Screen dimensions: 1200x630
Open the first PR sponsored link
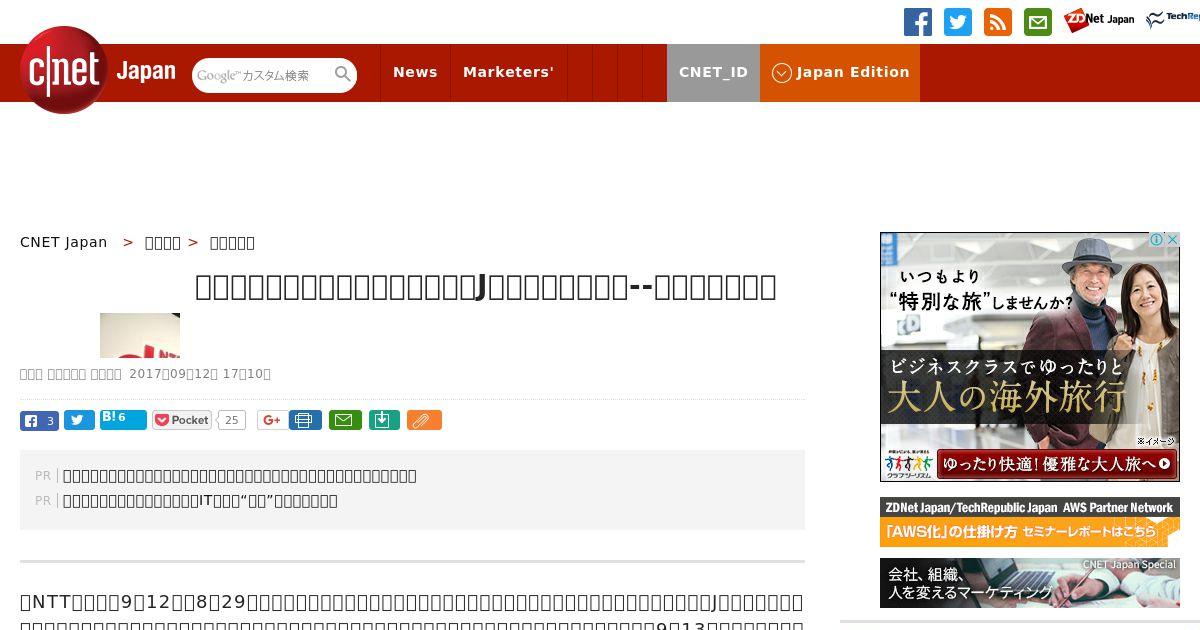(x=240, y=476)
